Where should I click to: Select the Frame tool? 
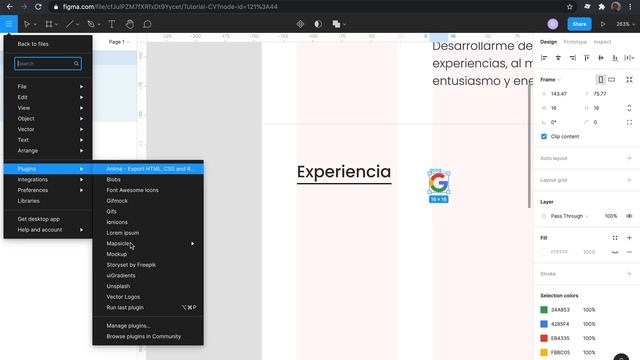pyautogui.click(x=49, y=24)
